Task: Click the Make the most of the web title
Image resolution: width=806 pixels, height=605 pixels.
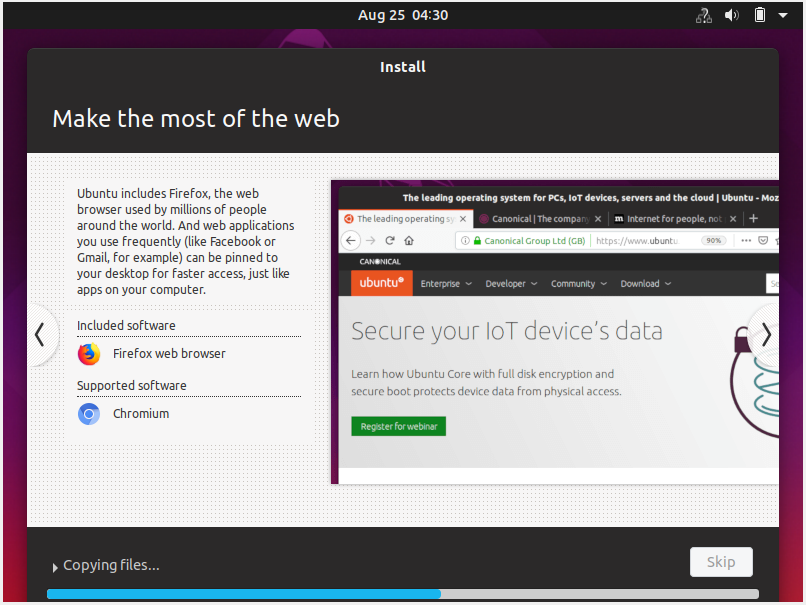Action: (x=196, y=119)
